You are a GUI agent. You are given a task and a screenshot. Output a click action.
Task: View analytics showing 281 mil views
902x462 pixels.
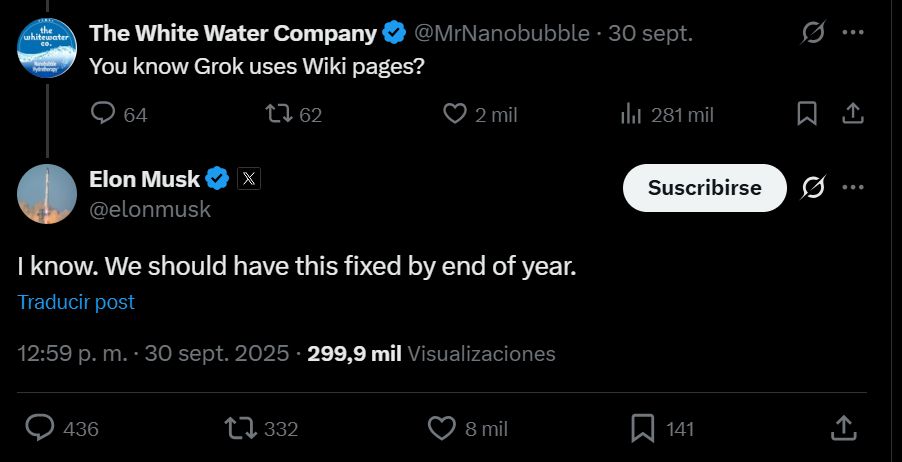coord(631,114)
